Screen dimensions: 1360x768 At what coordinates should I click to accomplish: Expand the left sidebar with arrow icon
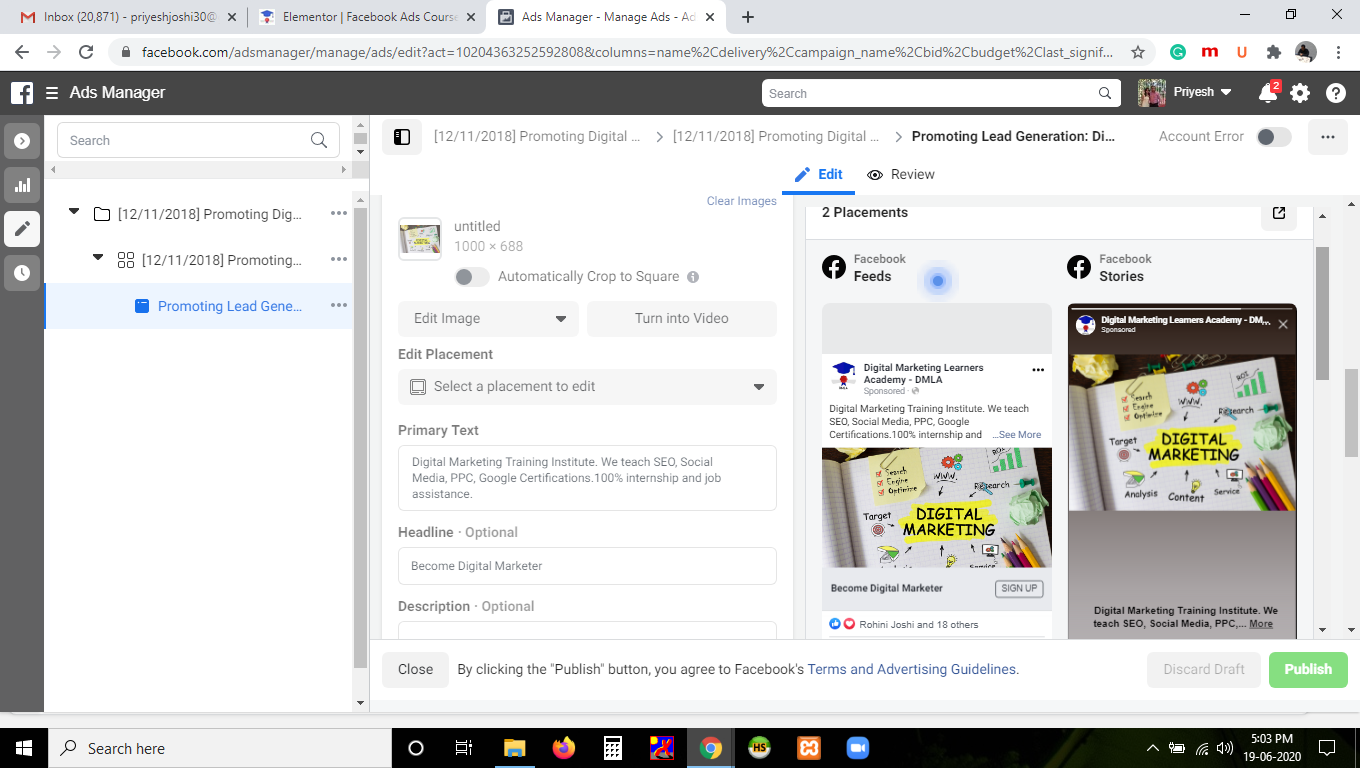[x=22, y=141]
